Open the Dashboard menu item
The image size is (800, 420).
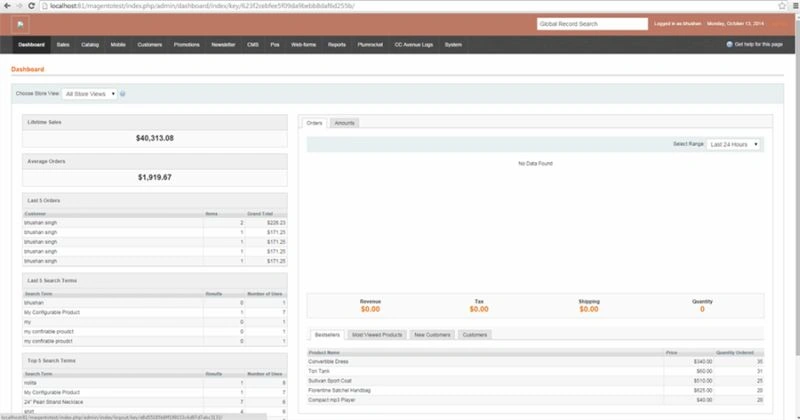[x=32, y=45]
